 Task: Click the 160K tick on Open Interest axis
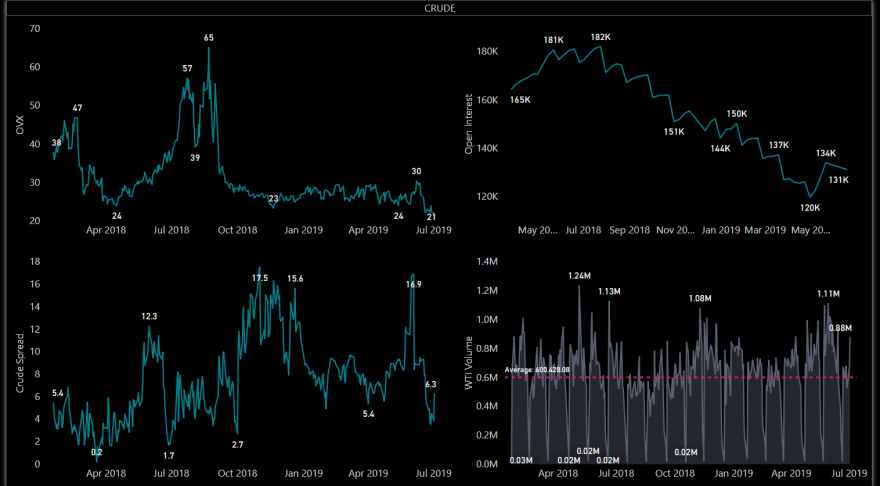coord(487,100)
